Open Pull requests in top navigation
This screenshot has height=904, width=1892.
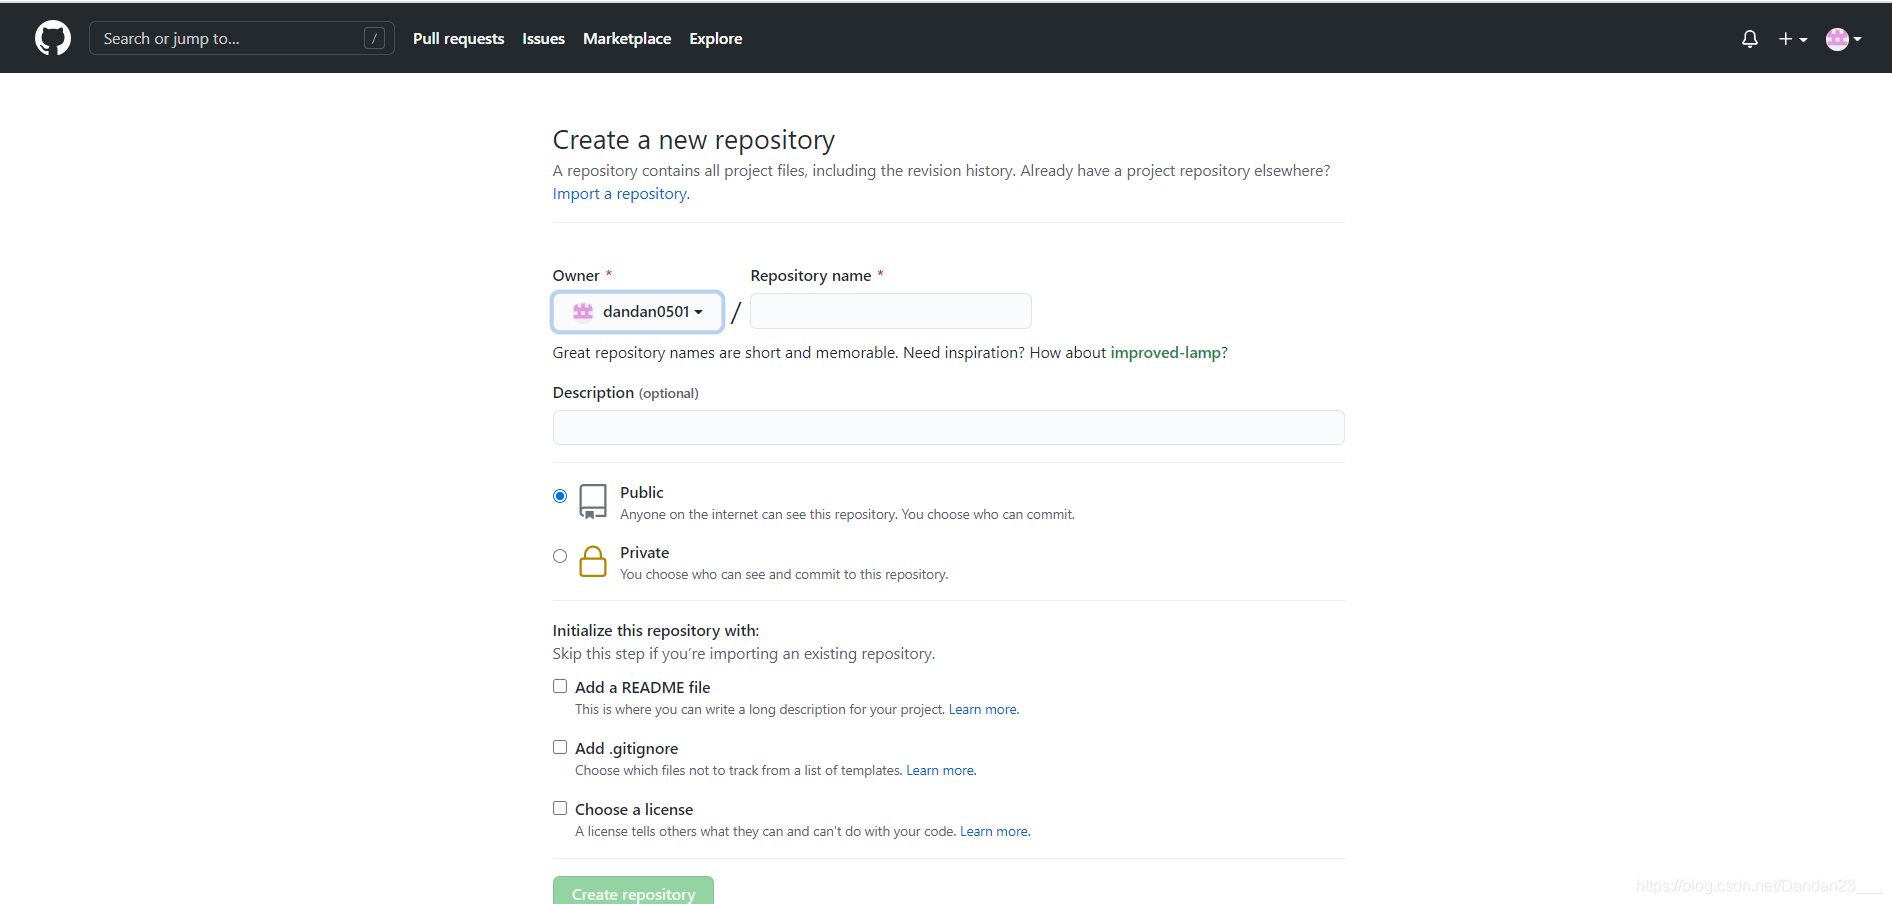click(458, 39)
